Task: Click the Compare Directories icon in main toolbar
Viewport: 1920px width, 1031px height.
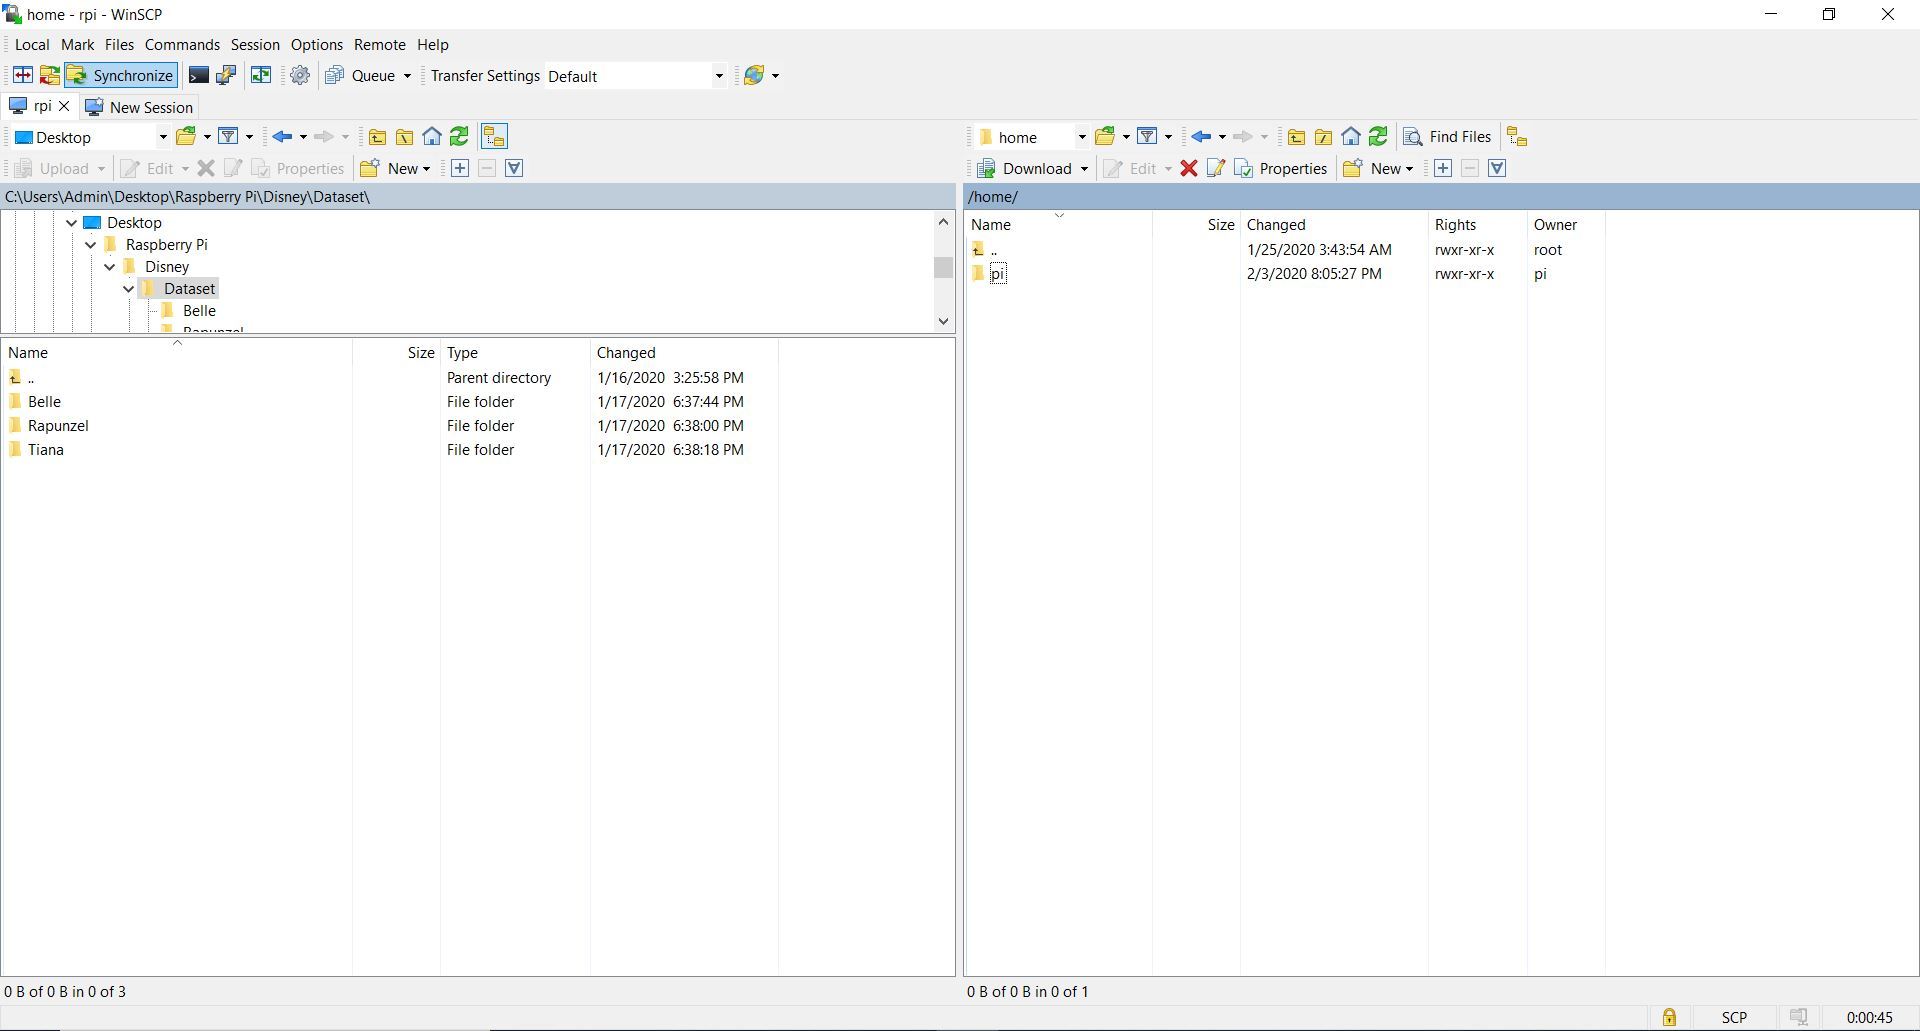Action: 22,76
